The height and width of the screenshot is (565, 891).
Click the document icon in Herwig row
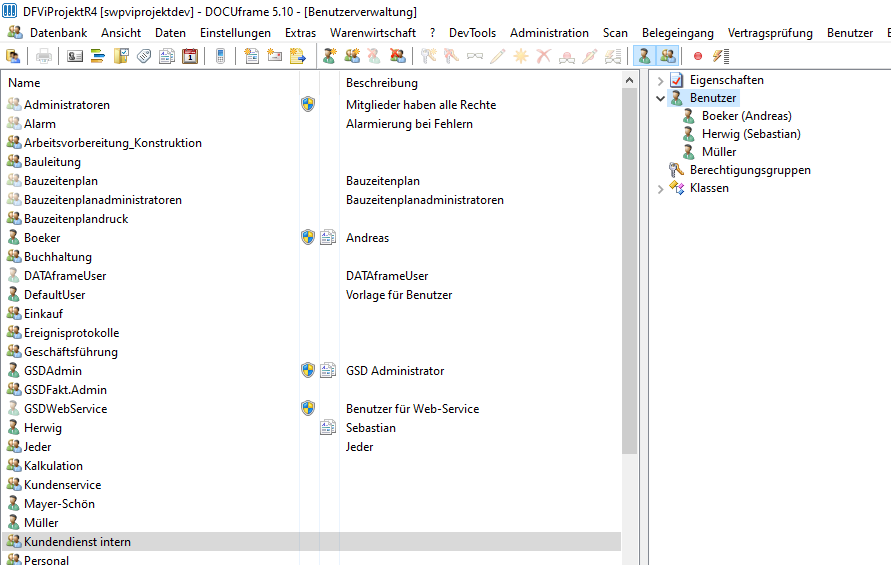pos(328,427)
